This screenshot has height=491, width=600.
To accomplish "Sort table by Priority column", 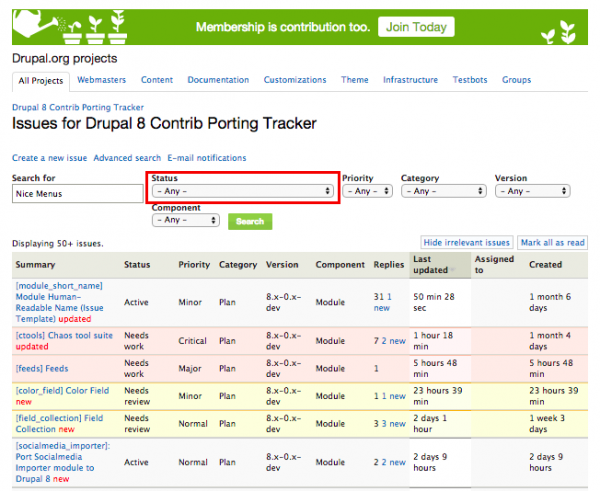I will (x=194, y=264).
